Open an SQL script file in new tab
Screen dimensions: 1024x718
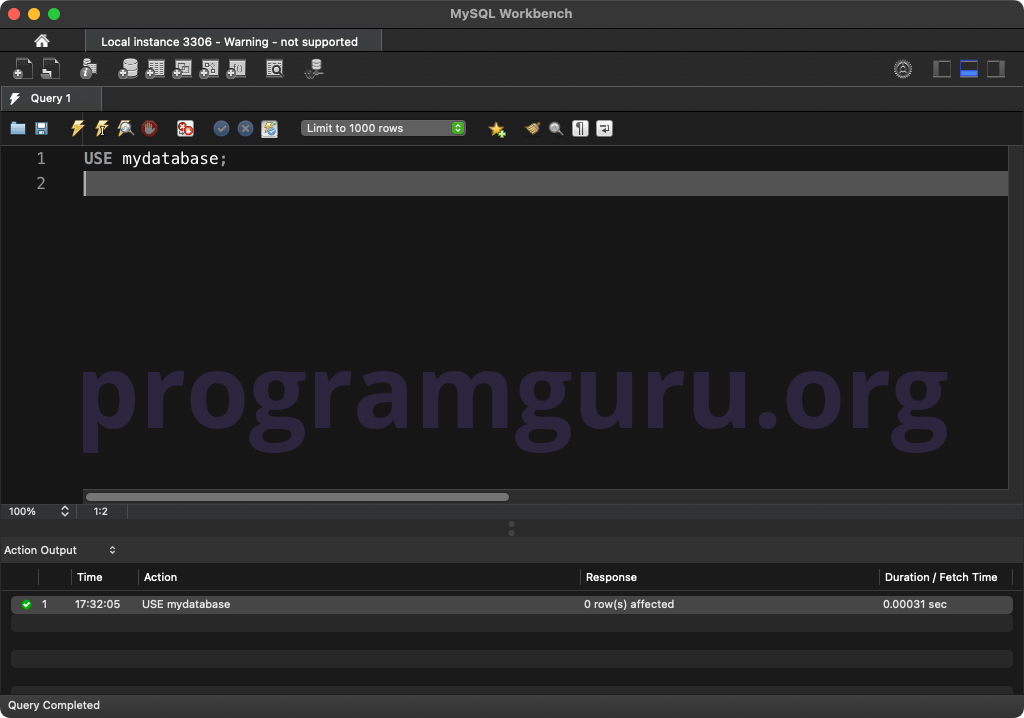click(51, 69)
